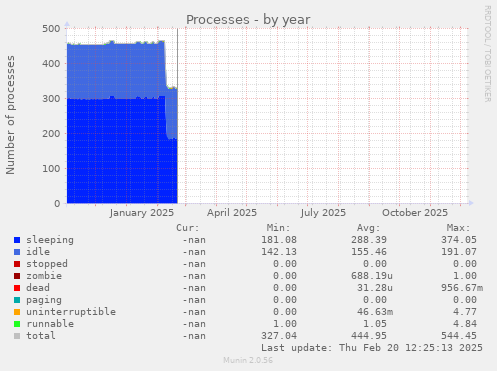Click the chart title Processes - by year
The image size is (497, 371).
pyautogui.click(x=248, y=20)
